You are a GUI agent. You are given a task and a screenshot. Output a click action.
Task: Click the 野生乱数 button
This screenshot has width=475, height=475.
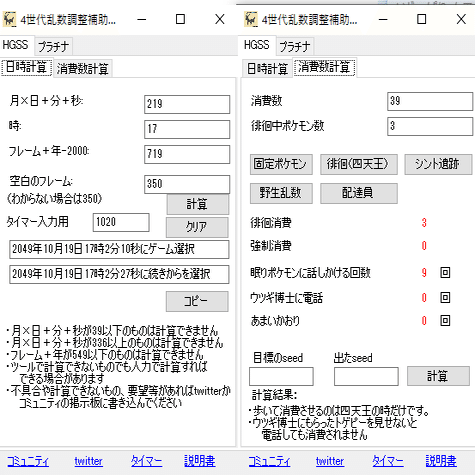pyautogui.click(x=281, y=193)
